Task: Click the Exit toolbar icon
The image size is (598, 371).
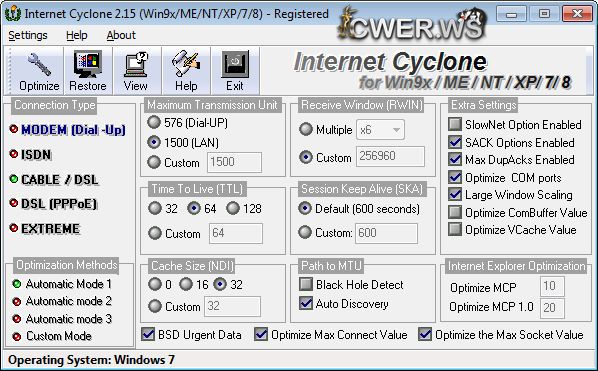Action: (x=235, y=71)
